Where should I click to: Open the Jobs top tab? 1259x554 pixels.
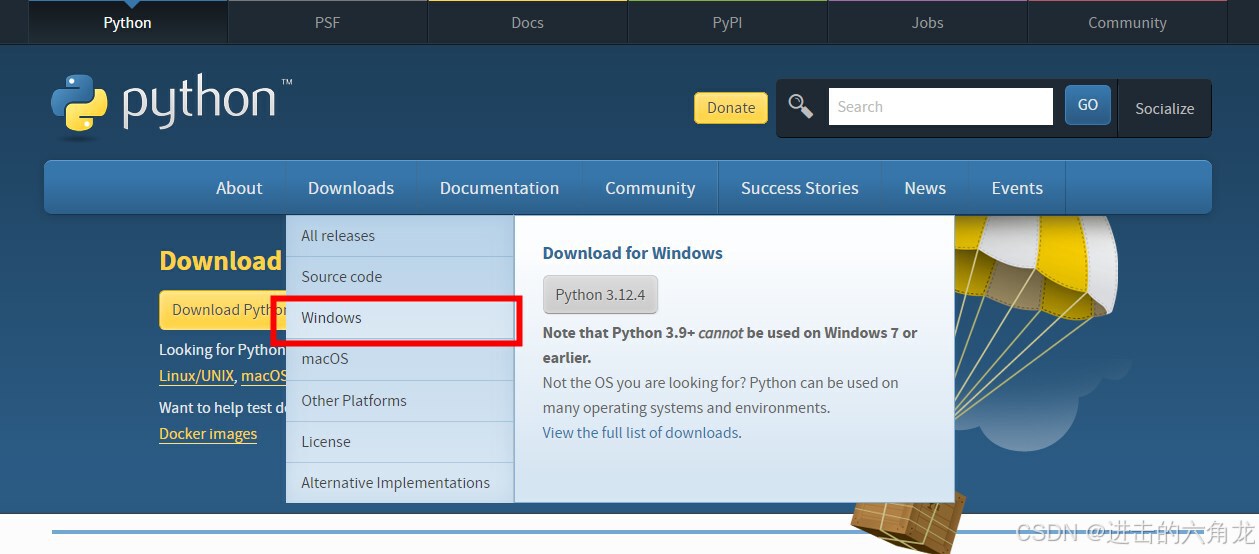[928, 22]
